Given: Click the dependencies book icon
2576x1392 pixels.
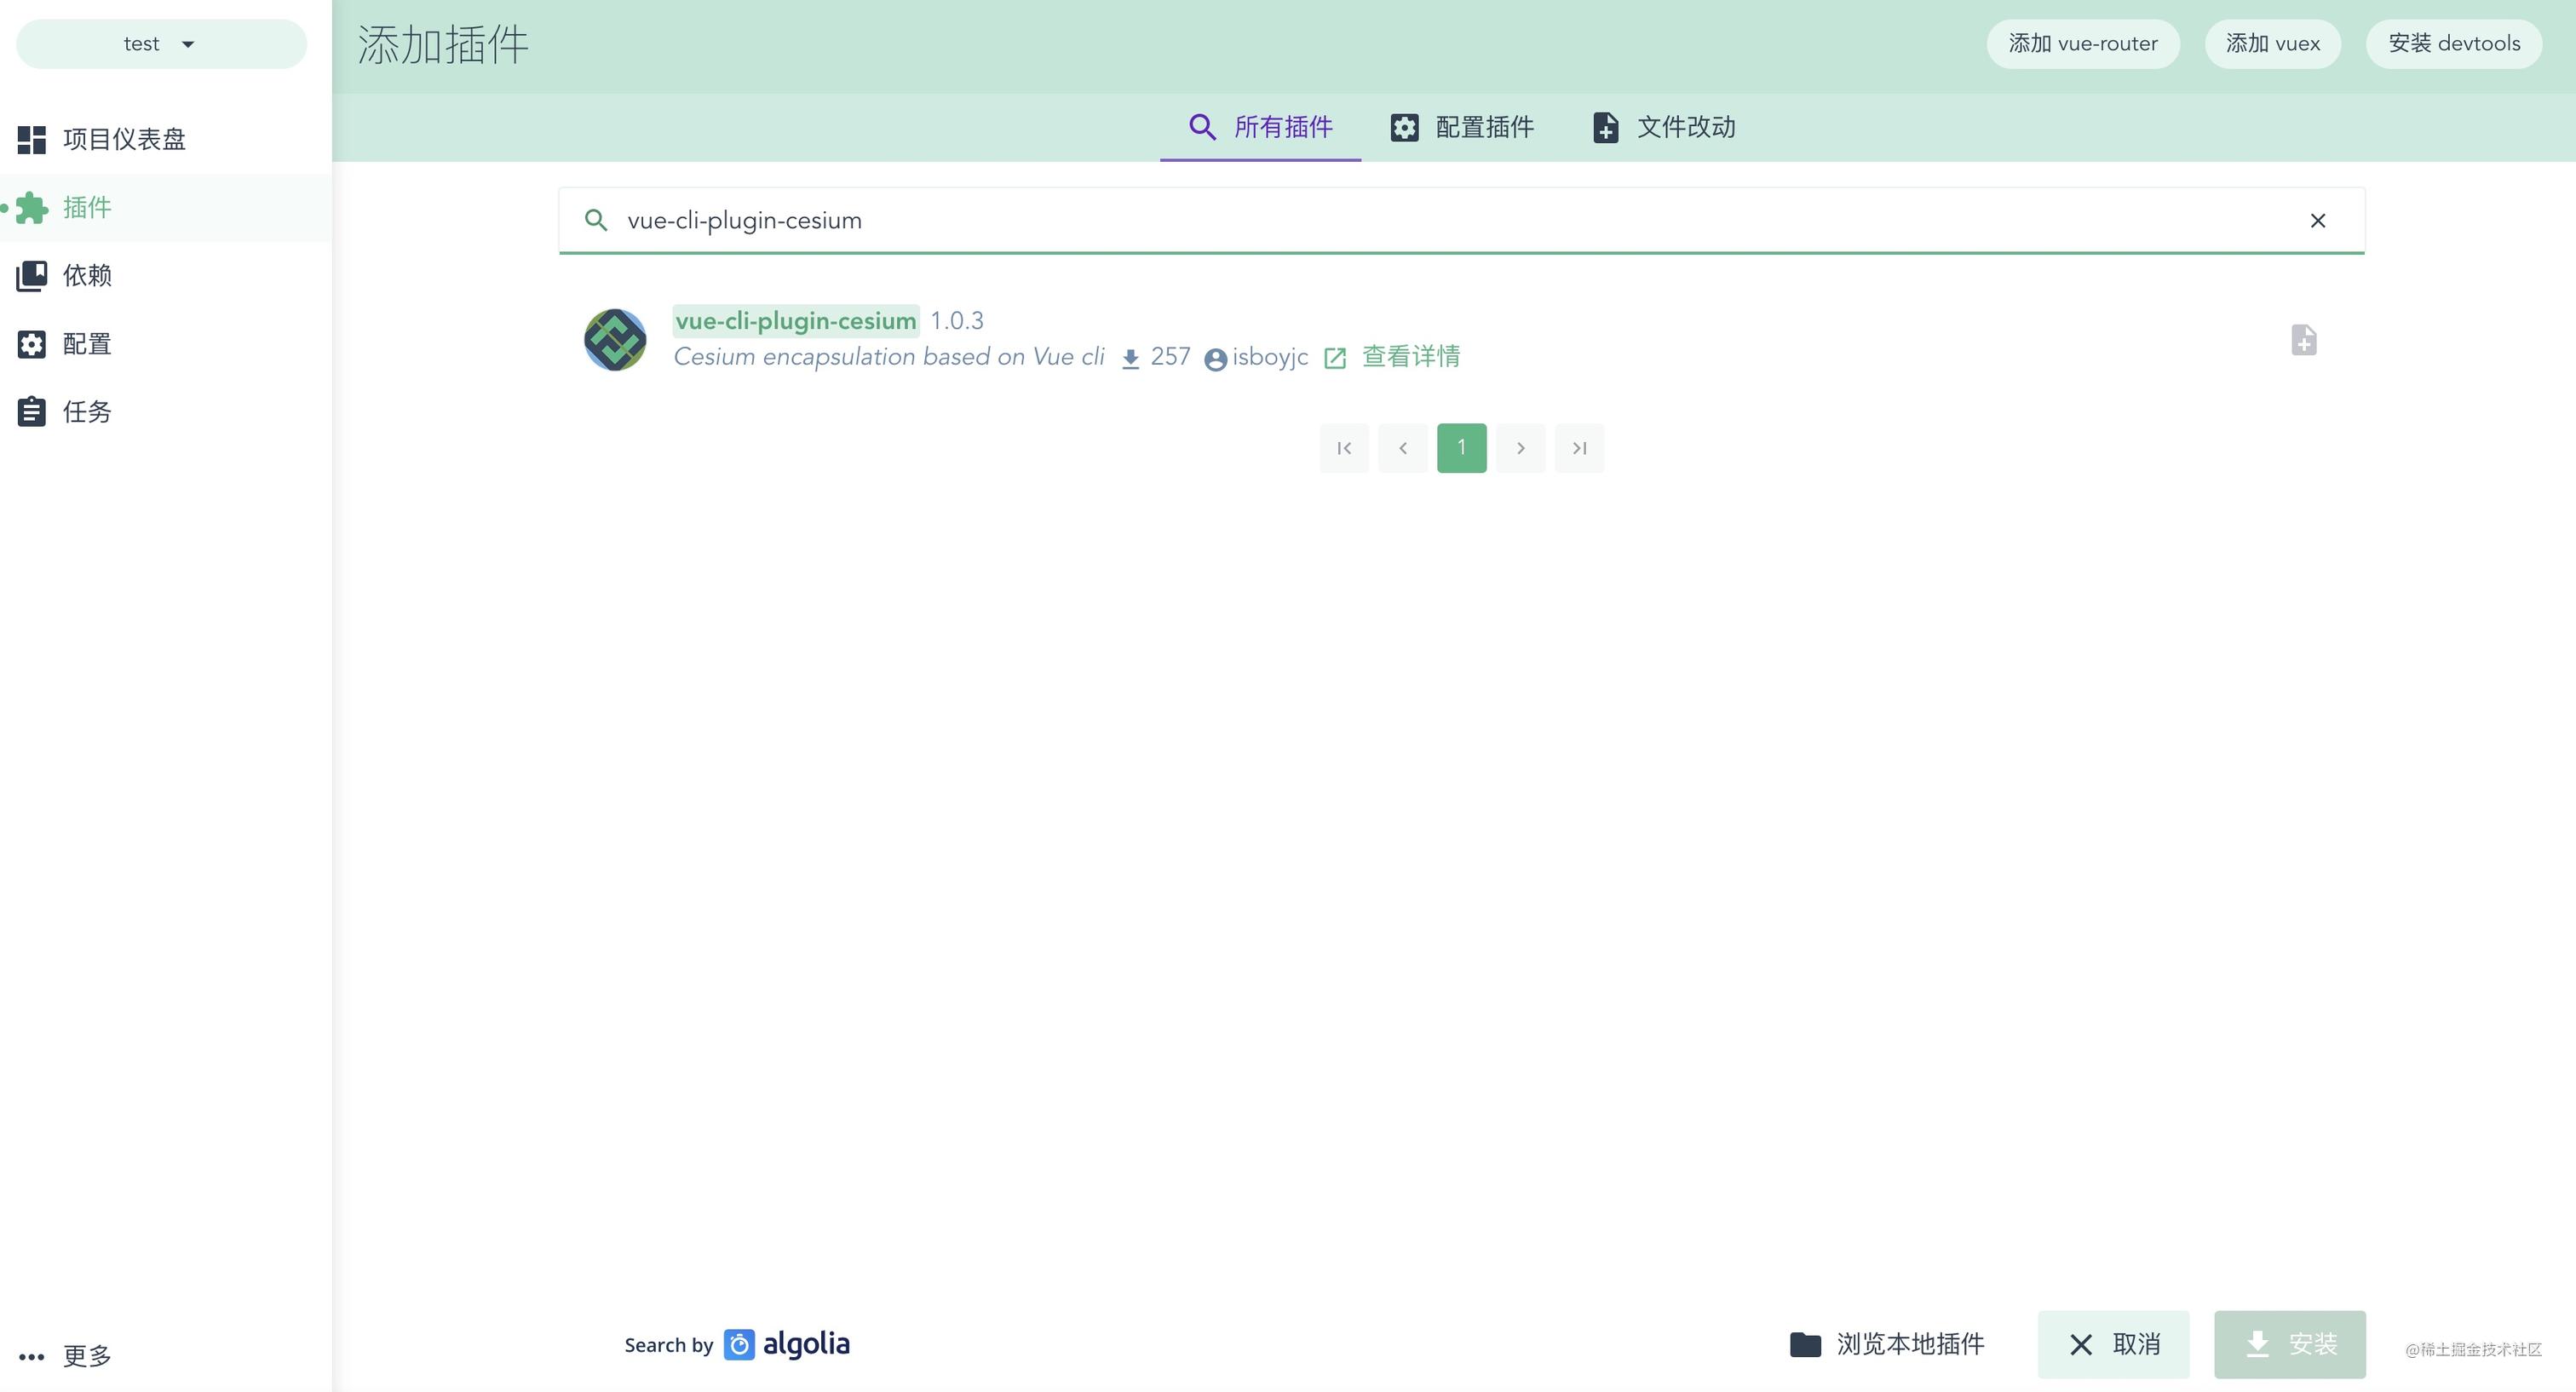Looking at the screenshot, I should point(32,276).
